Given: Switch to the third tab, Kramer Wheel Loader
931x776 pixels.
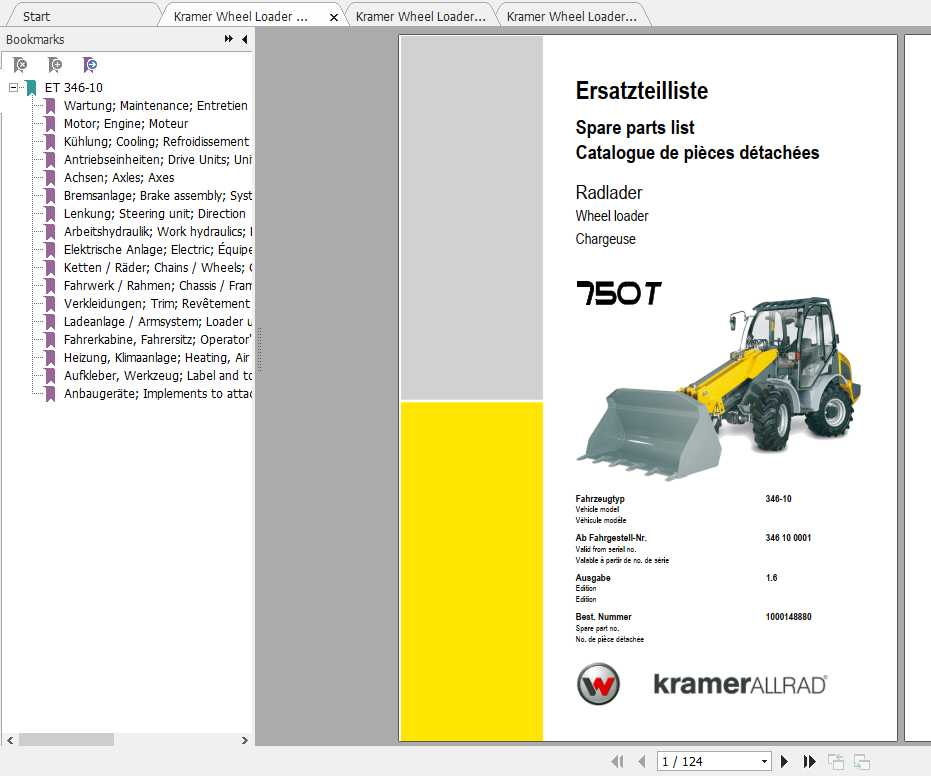Looking at the screenshot, I should coord(420,17).
